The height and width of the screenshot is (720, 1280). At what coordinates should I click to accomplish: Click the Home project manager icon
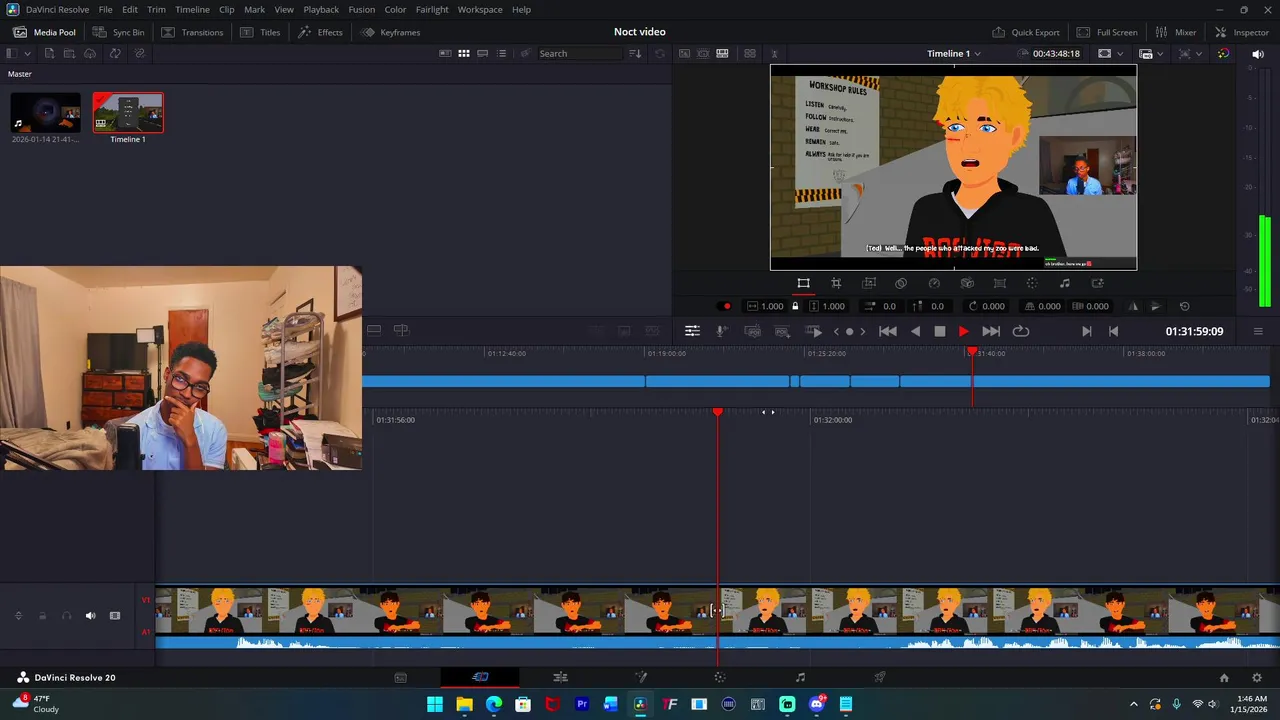point(1224,677)
